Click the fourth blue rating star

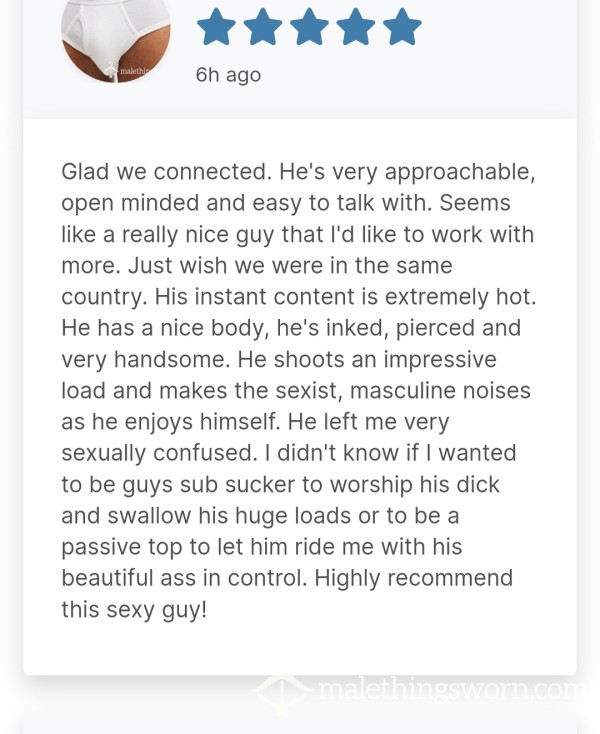(355, 26)
